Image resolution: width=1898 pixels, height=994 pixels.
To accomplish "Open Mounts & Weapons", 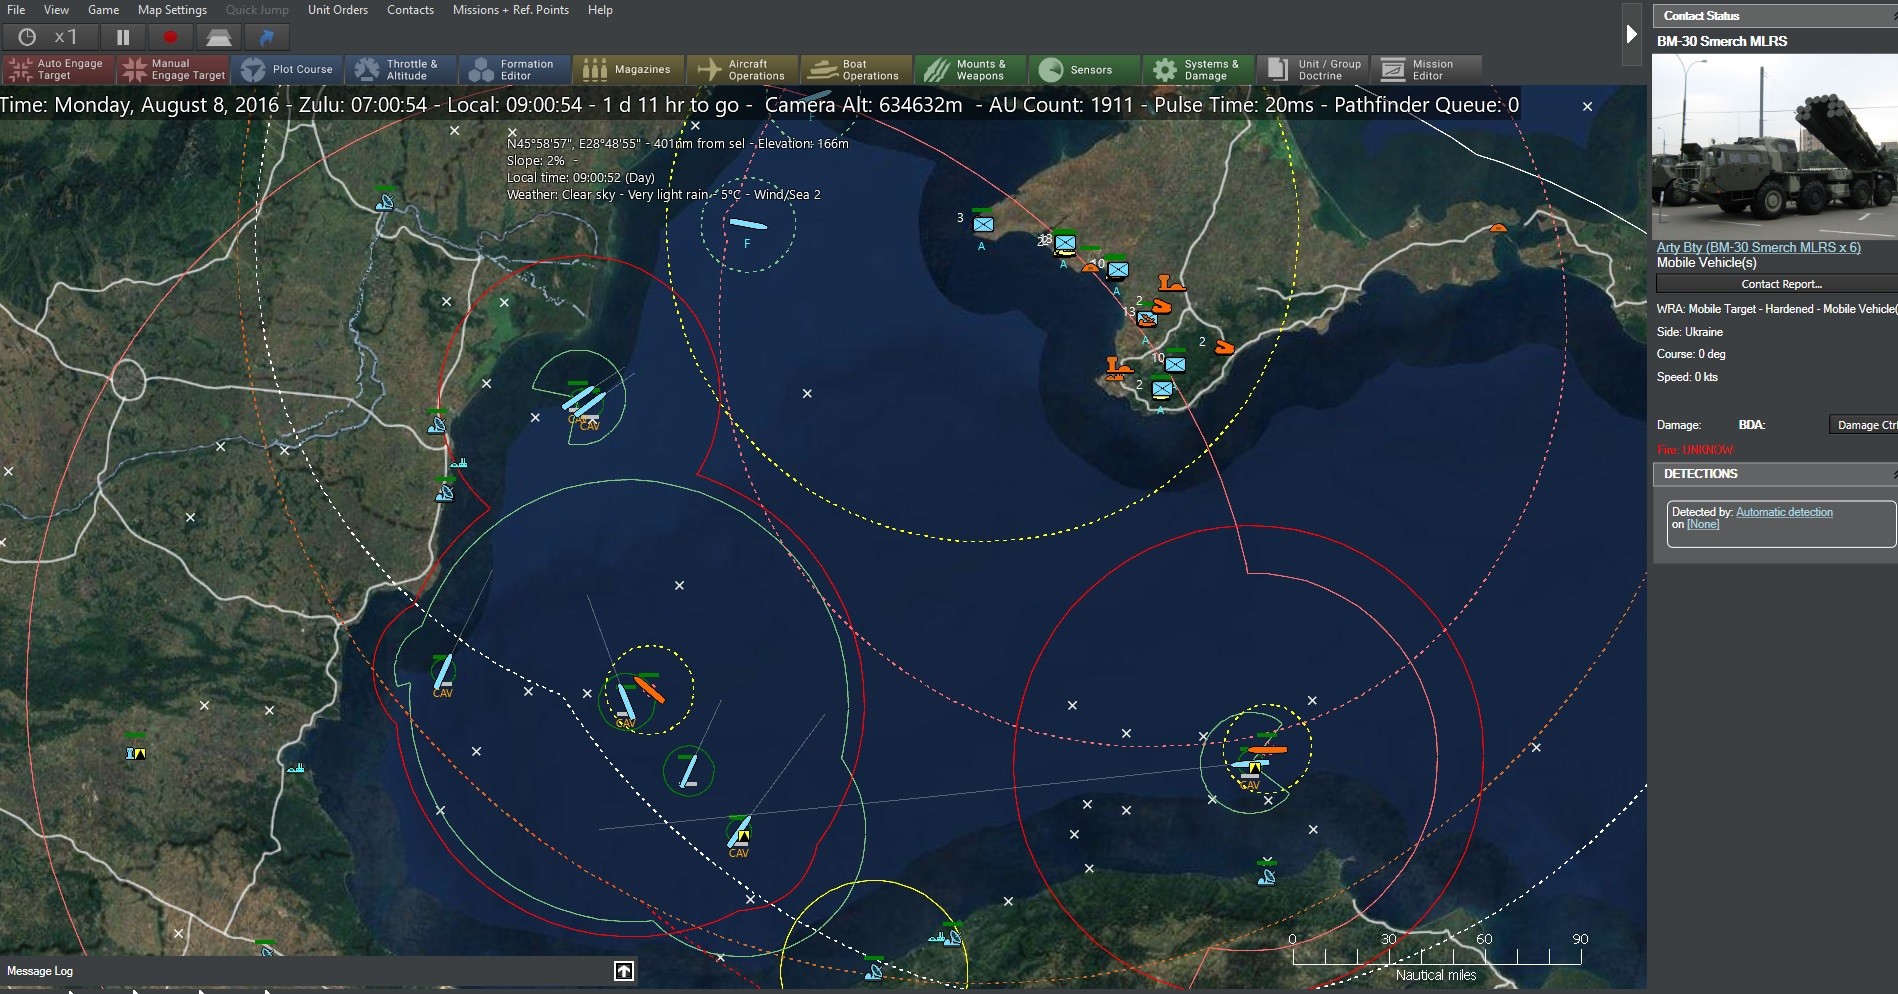I will point(969,69).
